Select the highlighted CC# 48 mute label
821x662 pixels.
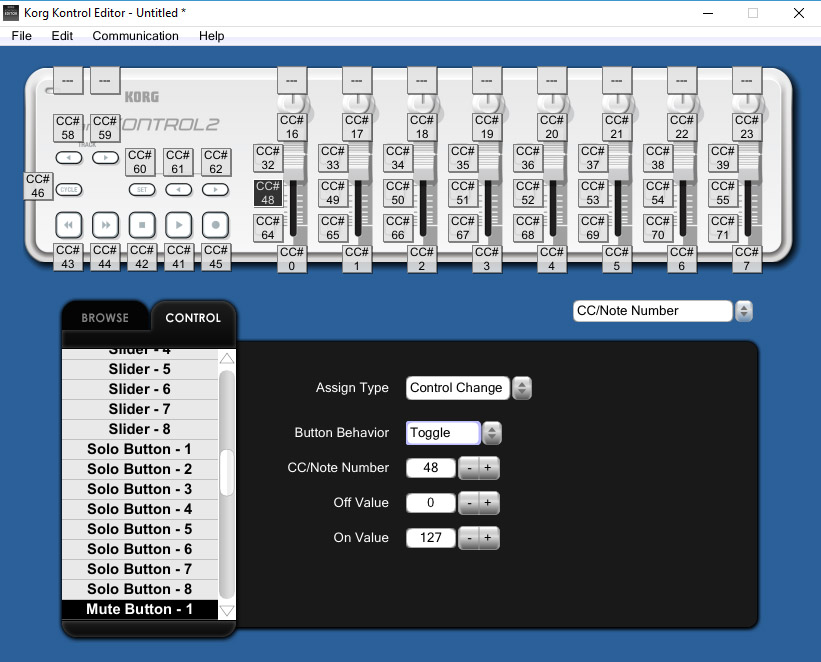point(268,193)
